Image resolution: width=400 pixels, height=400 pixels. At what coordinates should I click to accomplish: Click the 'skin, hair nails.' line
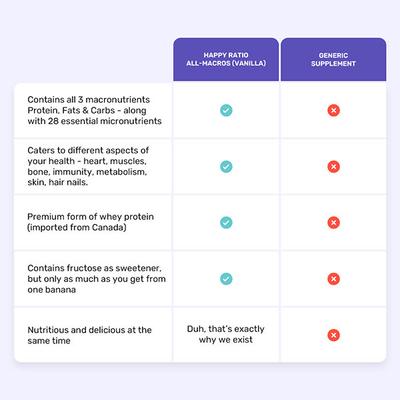pyautogui.click(x=58, y=182)
